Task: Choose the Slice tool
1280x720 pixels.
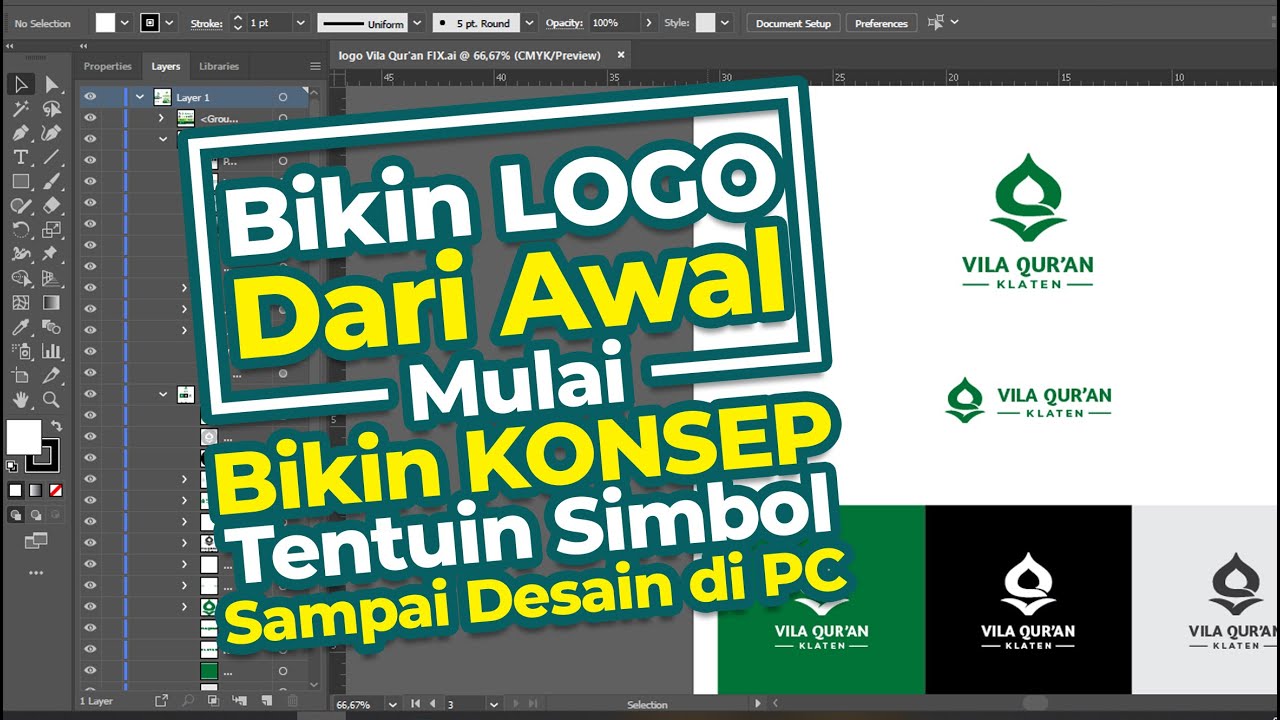Action: pos(51,375)
